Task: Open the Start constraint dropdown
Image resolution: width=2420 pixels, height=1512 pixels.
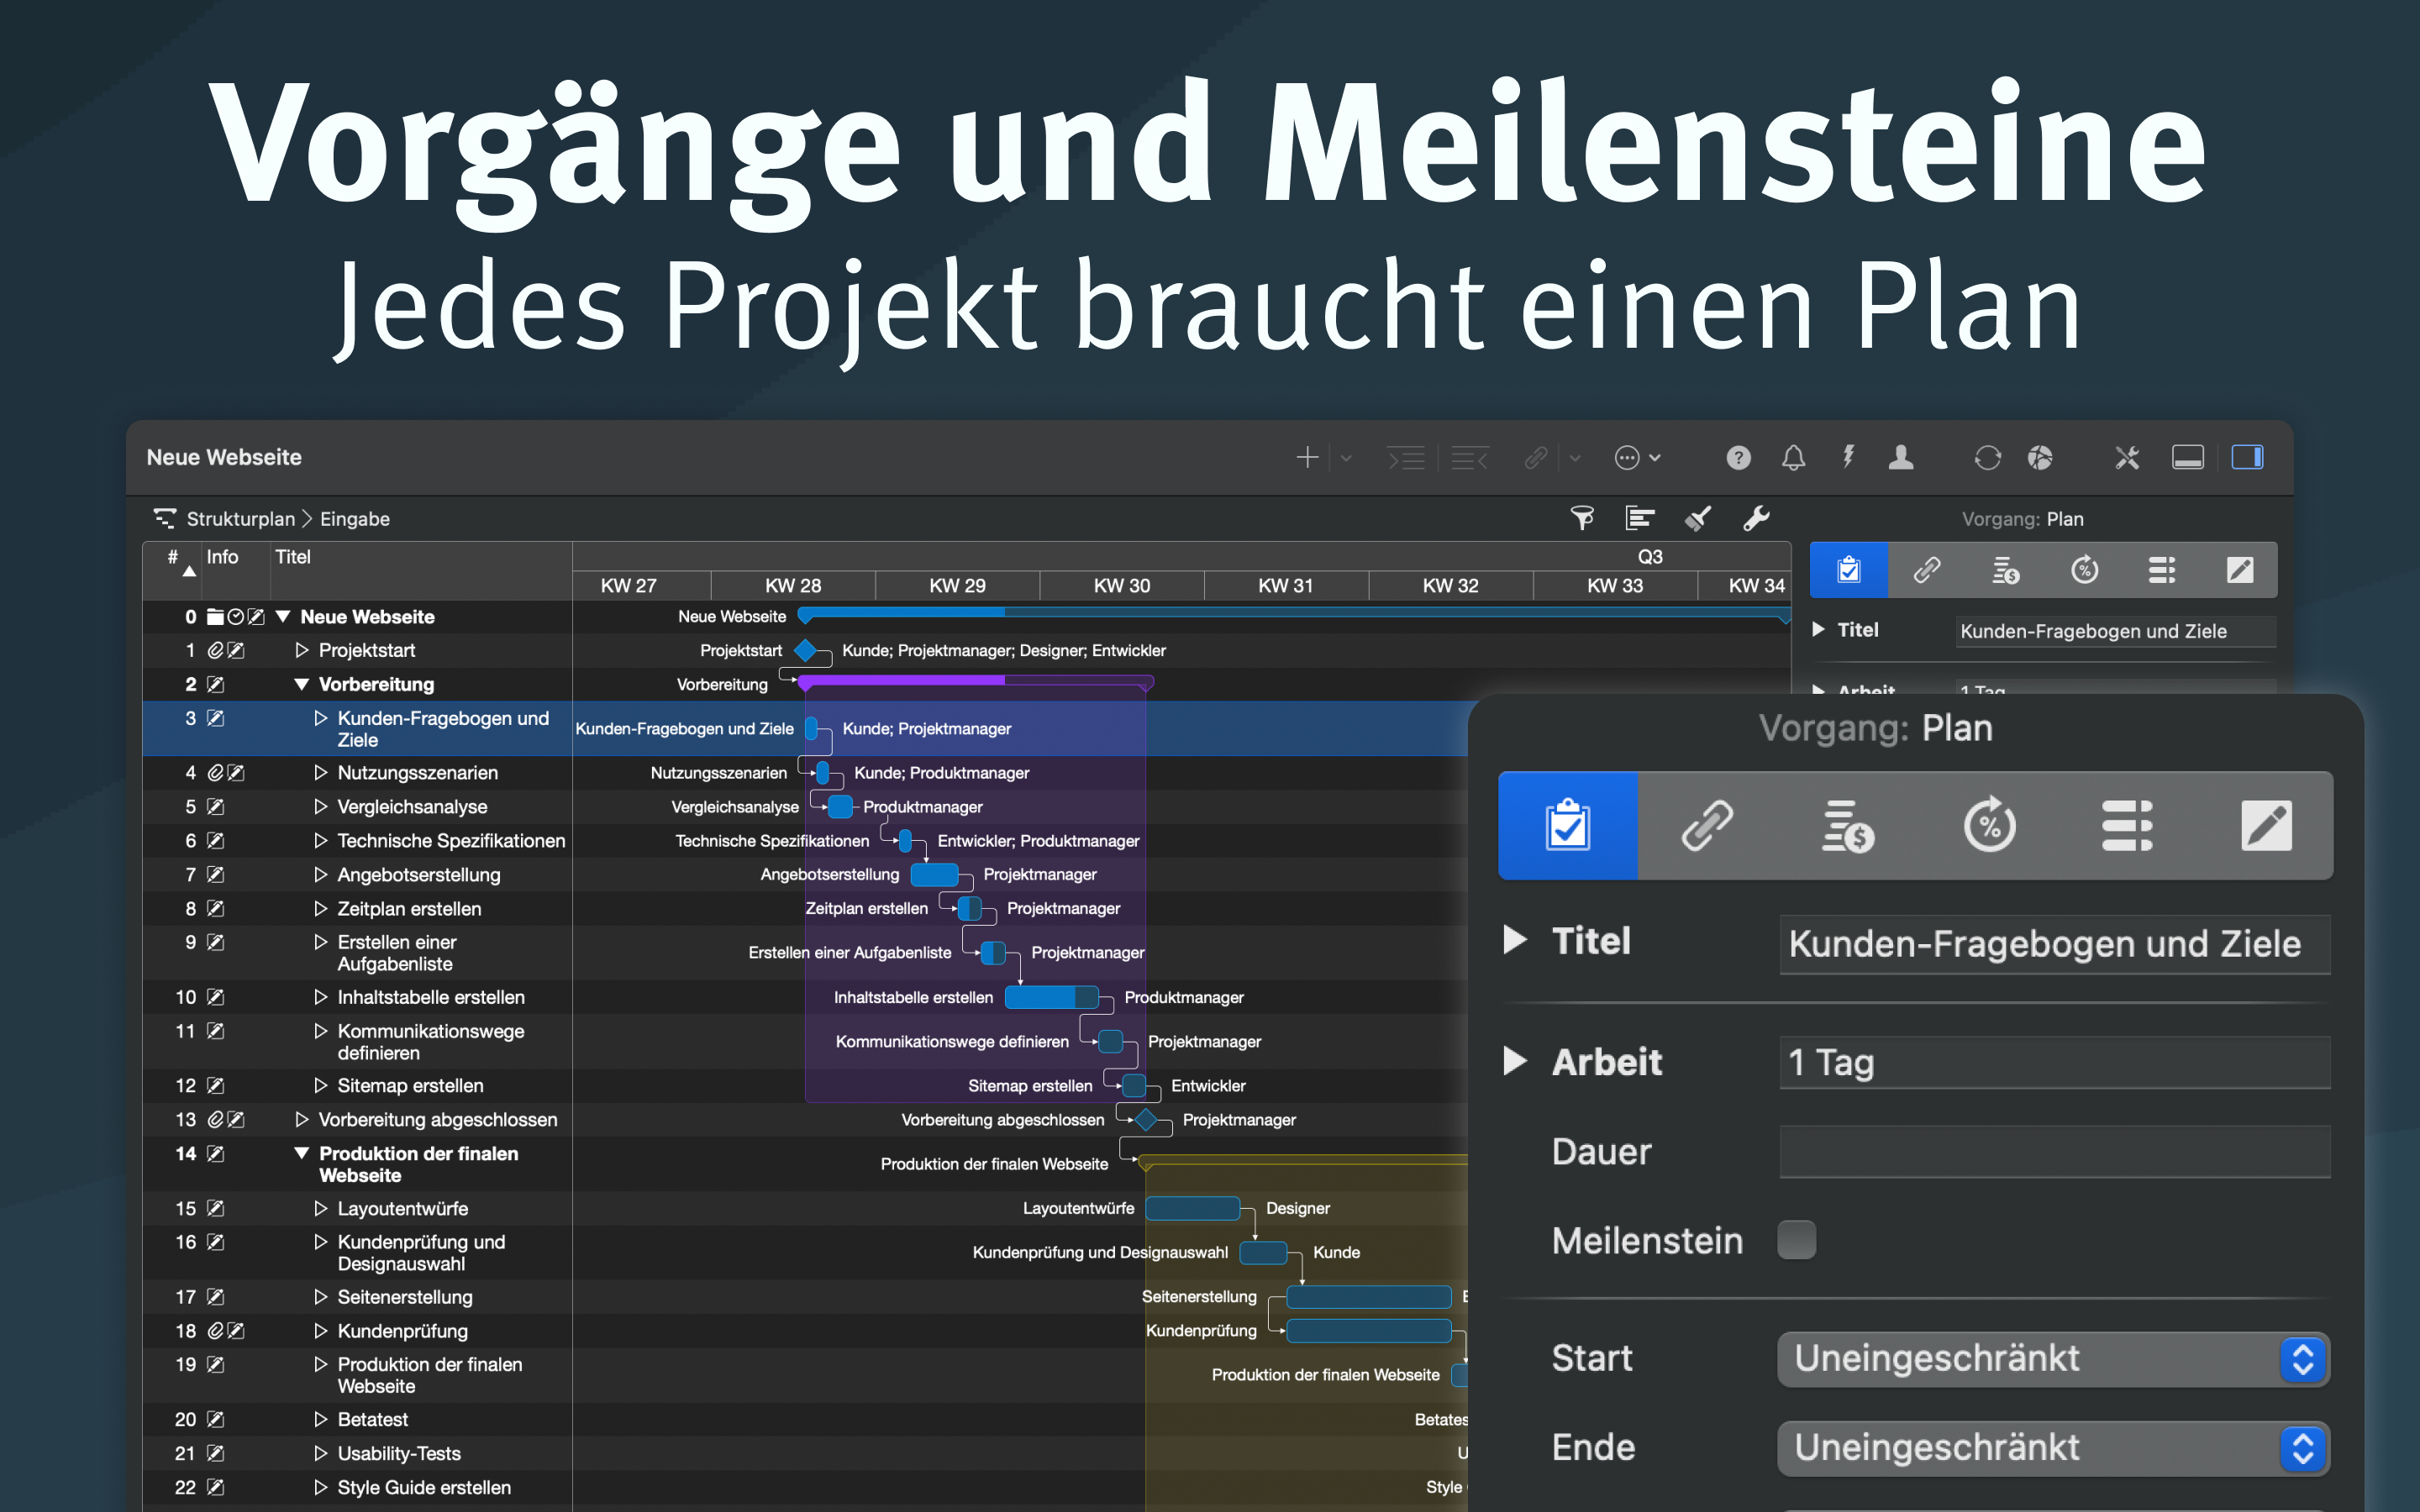Action: (x=2052, y=1359)
